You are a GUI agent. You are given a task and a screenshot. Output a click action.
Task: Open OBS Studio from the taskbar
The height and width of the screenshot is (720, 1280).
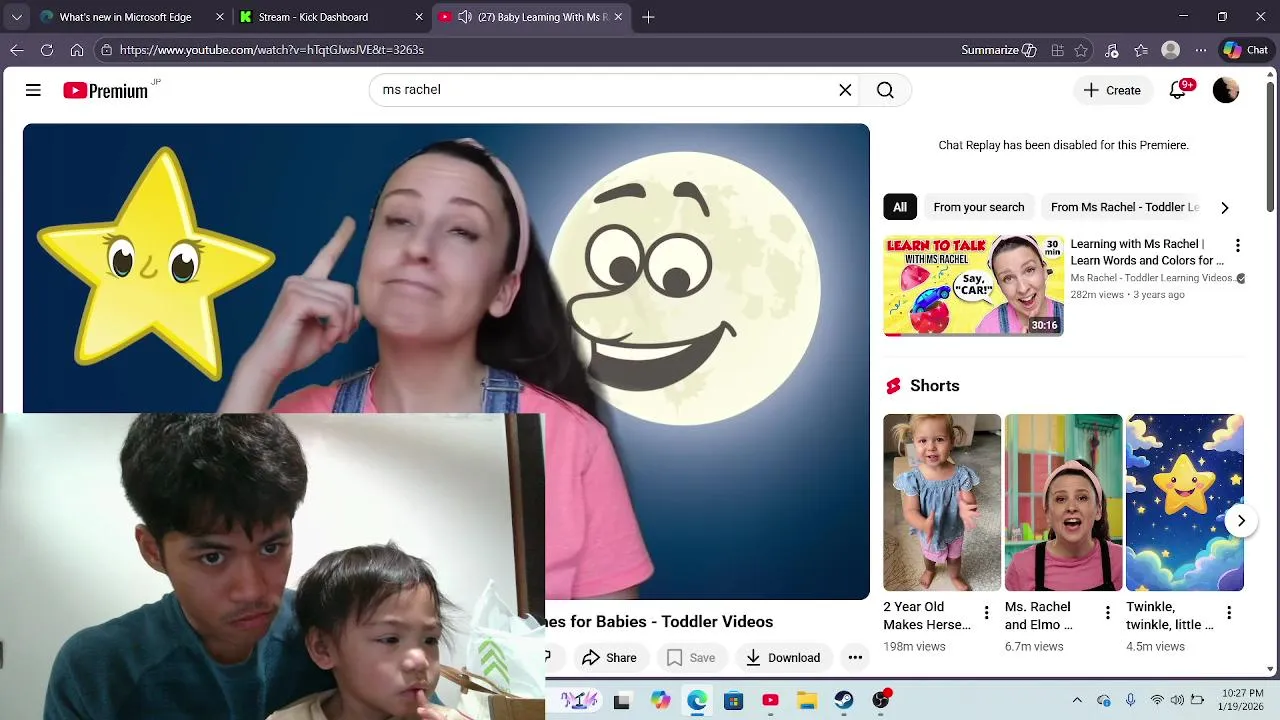pyautogui.click(x=881, y=701)
